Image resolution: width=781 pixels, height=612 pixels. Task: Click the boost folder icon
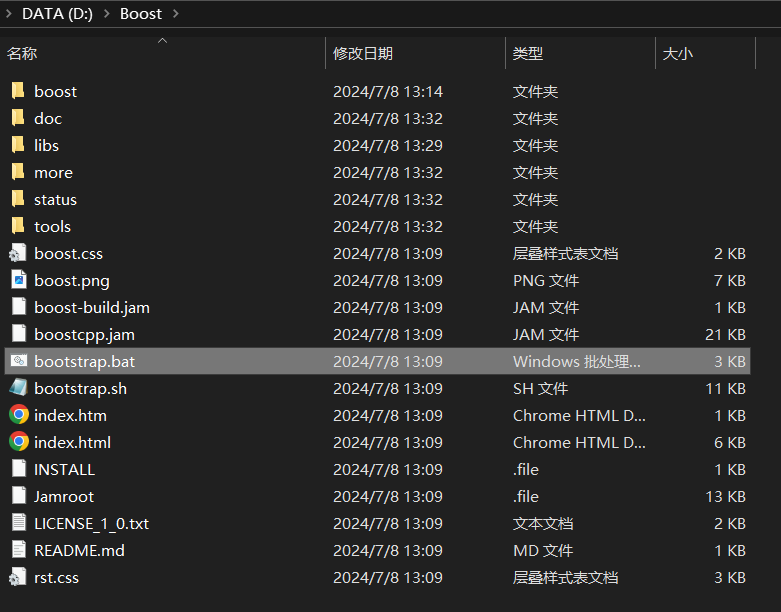click(18, 91)
